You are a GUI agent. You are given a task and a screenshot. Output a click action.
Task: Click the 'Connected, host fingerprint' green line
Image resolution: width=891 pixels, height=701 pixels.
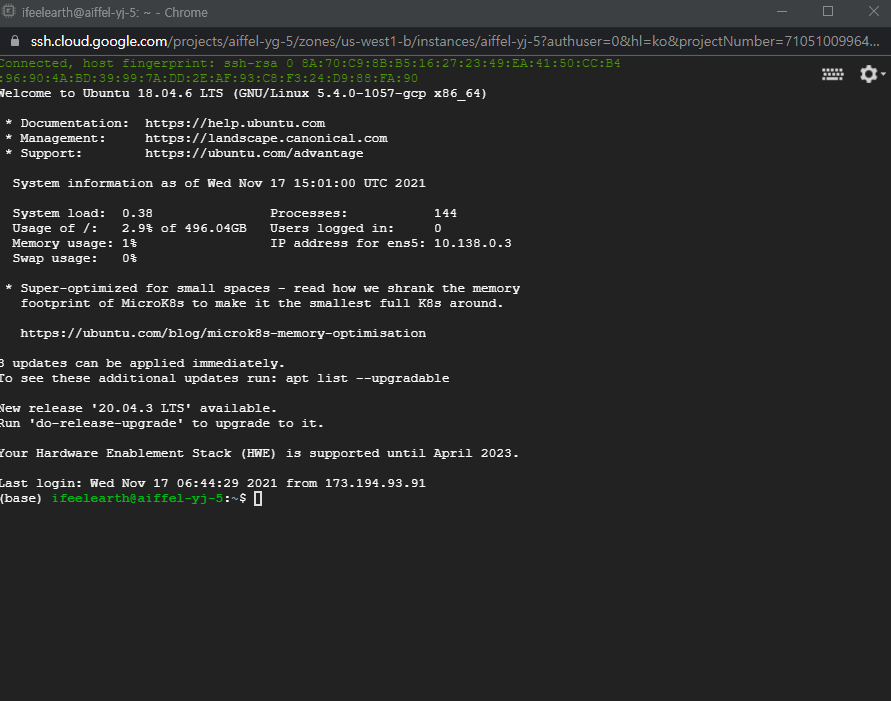pos(310,63)
